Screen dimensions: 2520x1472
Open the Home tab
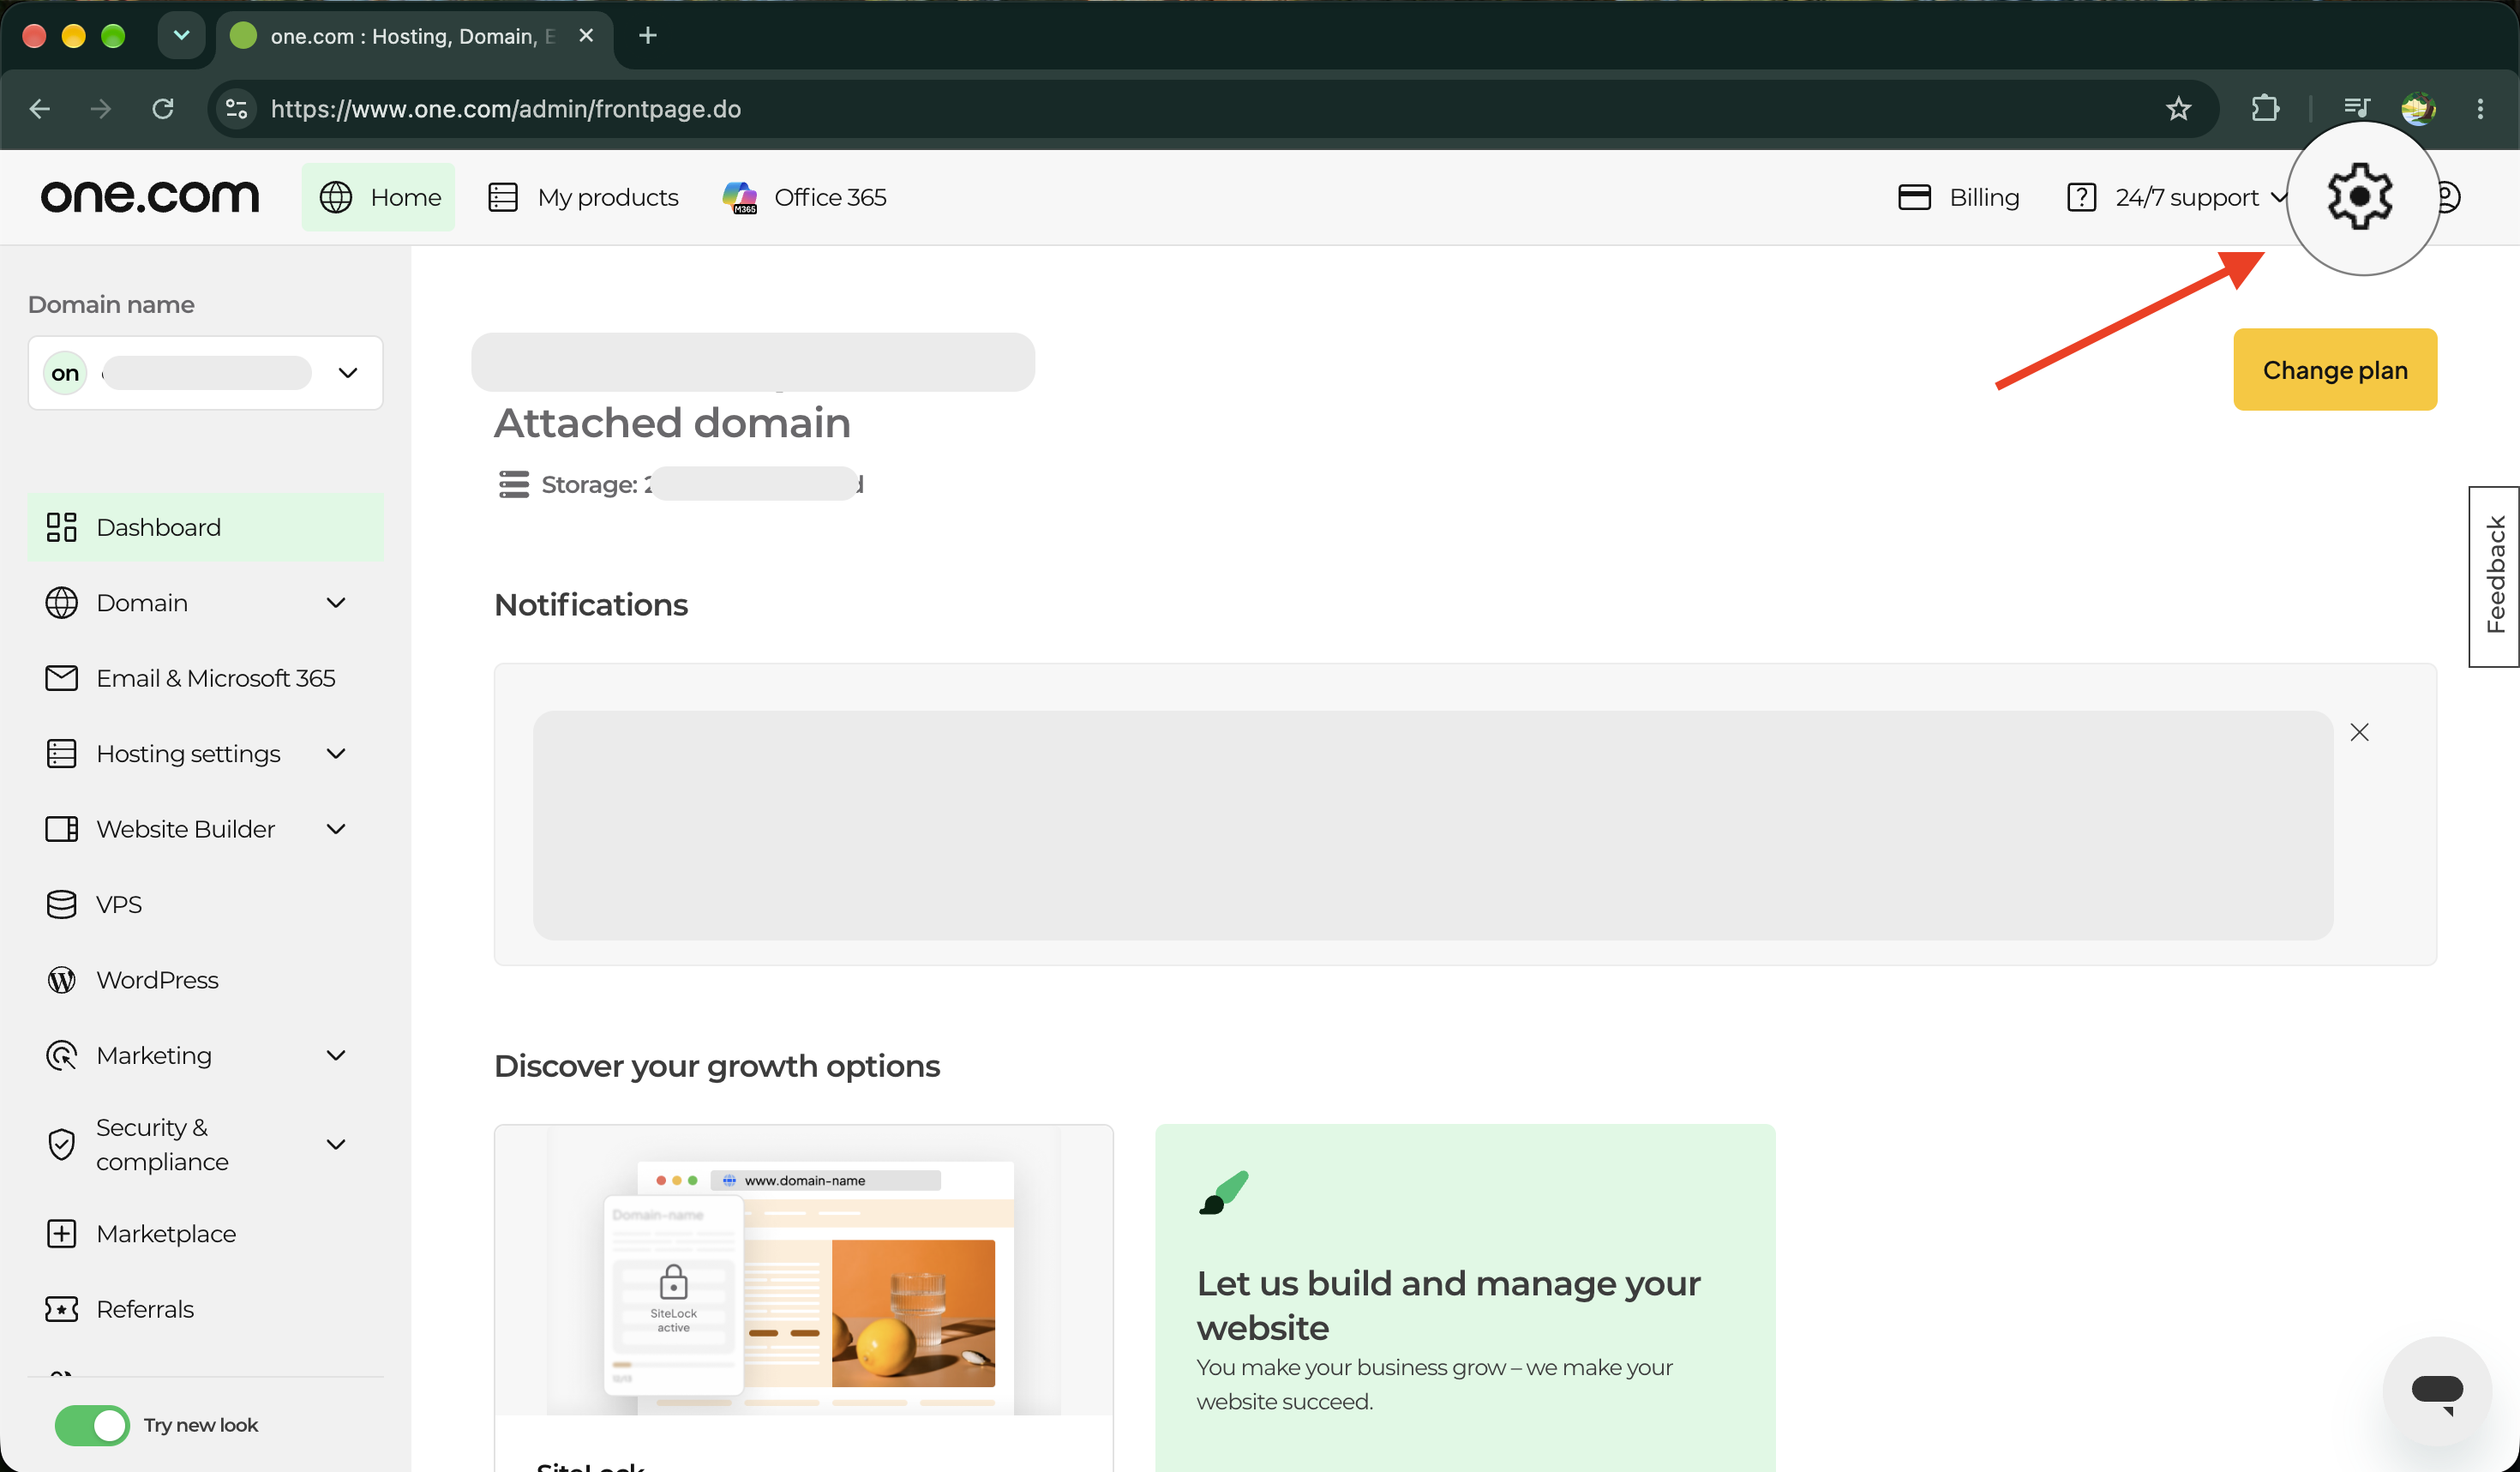point(379,197)
